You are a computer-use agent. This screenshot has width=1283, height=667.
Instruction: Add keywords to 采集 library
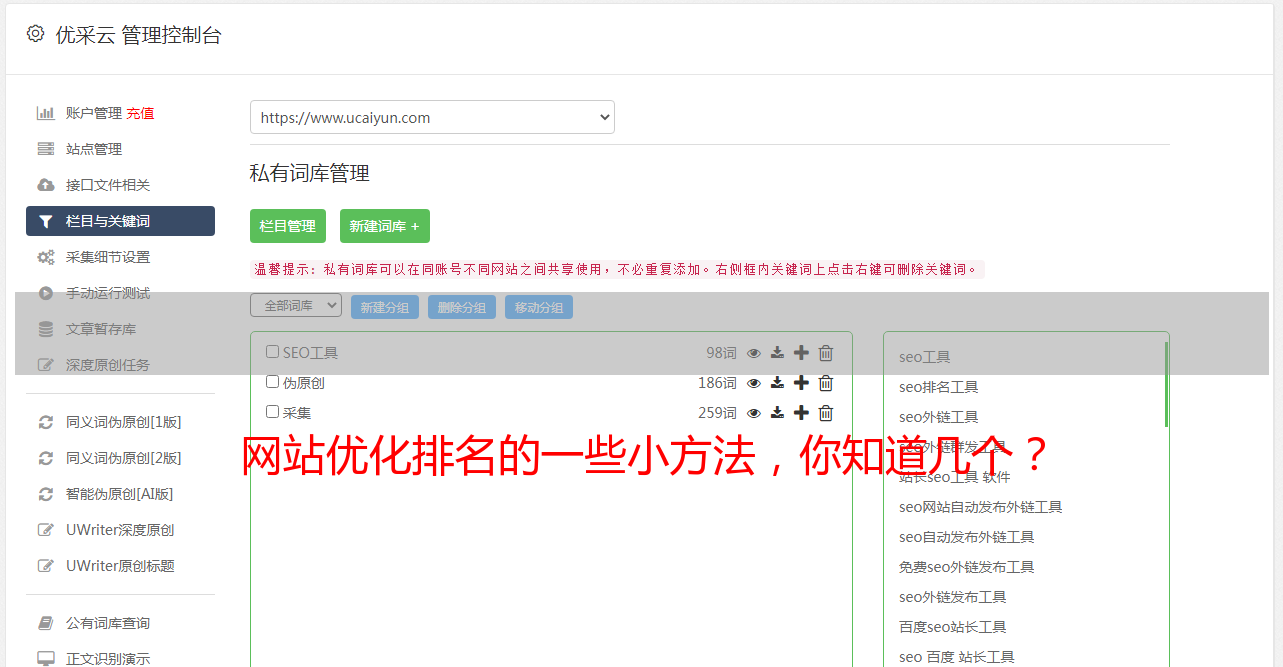click(x=801, y=413)
